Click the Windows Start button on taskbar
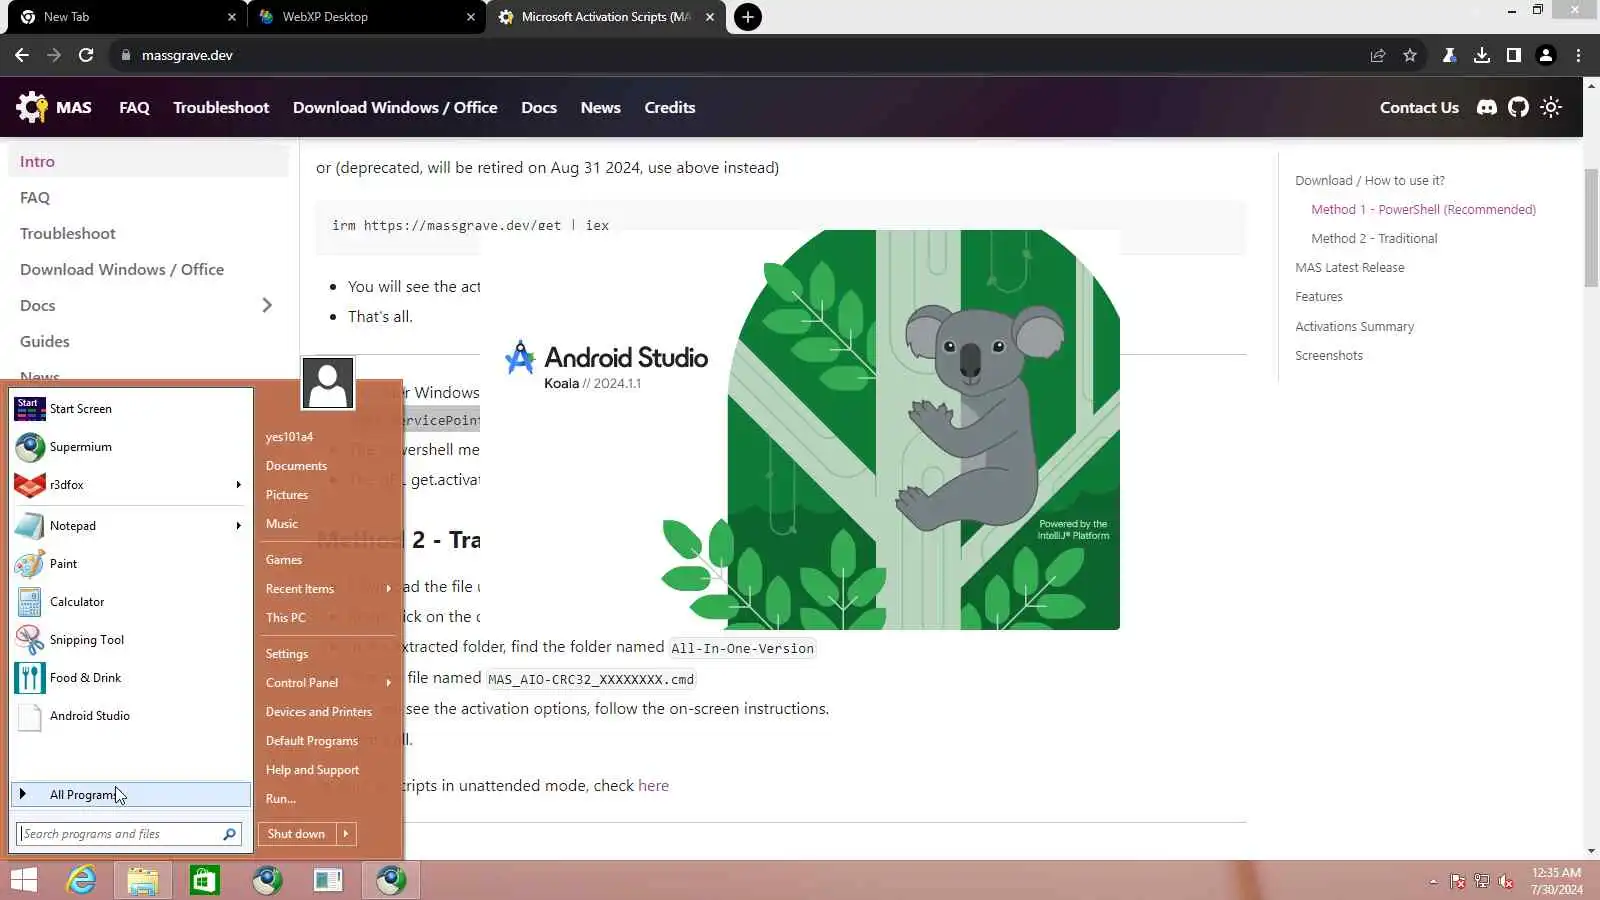The height and width of the screenshot is (900, 1600). pyautogui.click(x=24, y=880)
